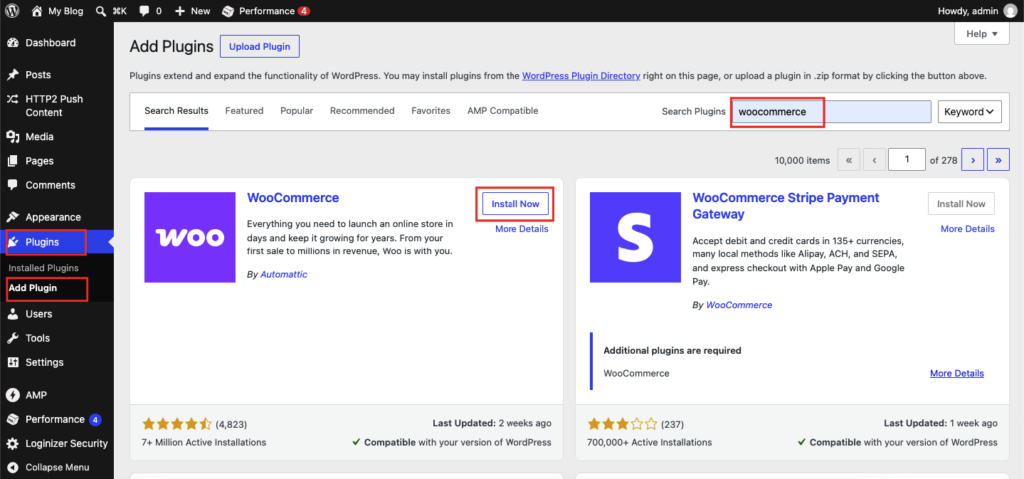Viewport: 1024px width, 479px height.
Task: Open the WooCommerce plugin title link
Action: (293, 198)
